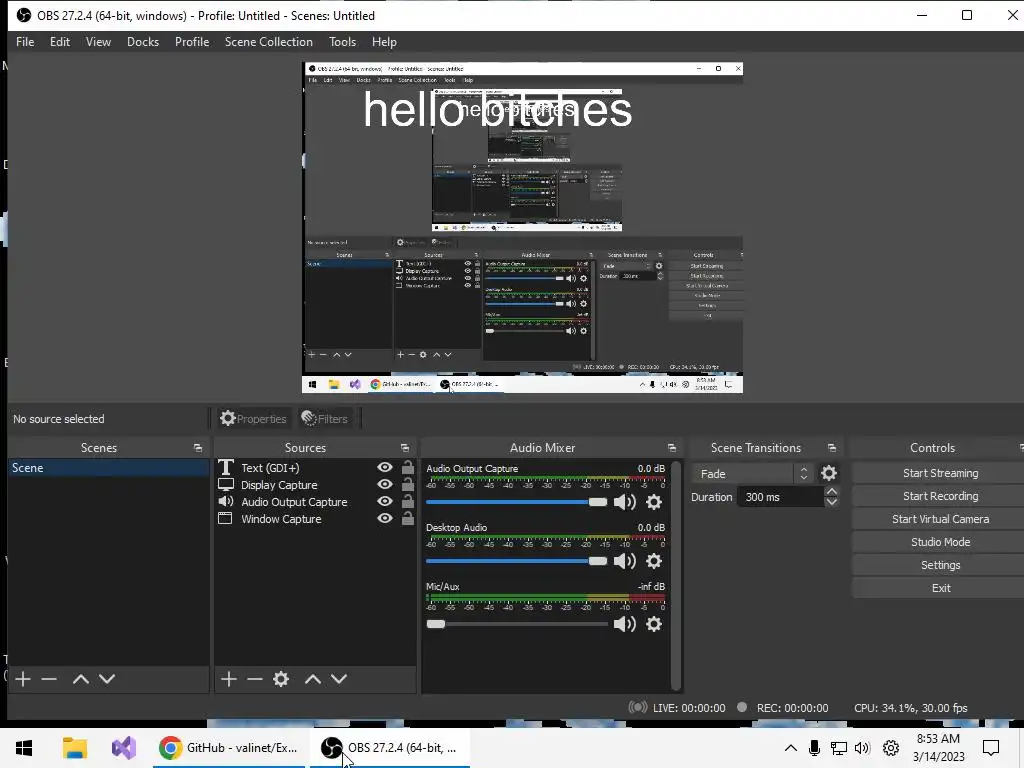Viewport: 1024px width, 768px height.
Task: Mute Mic/Aux speaker icon
Action: click(625, 624)
